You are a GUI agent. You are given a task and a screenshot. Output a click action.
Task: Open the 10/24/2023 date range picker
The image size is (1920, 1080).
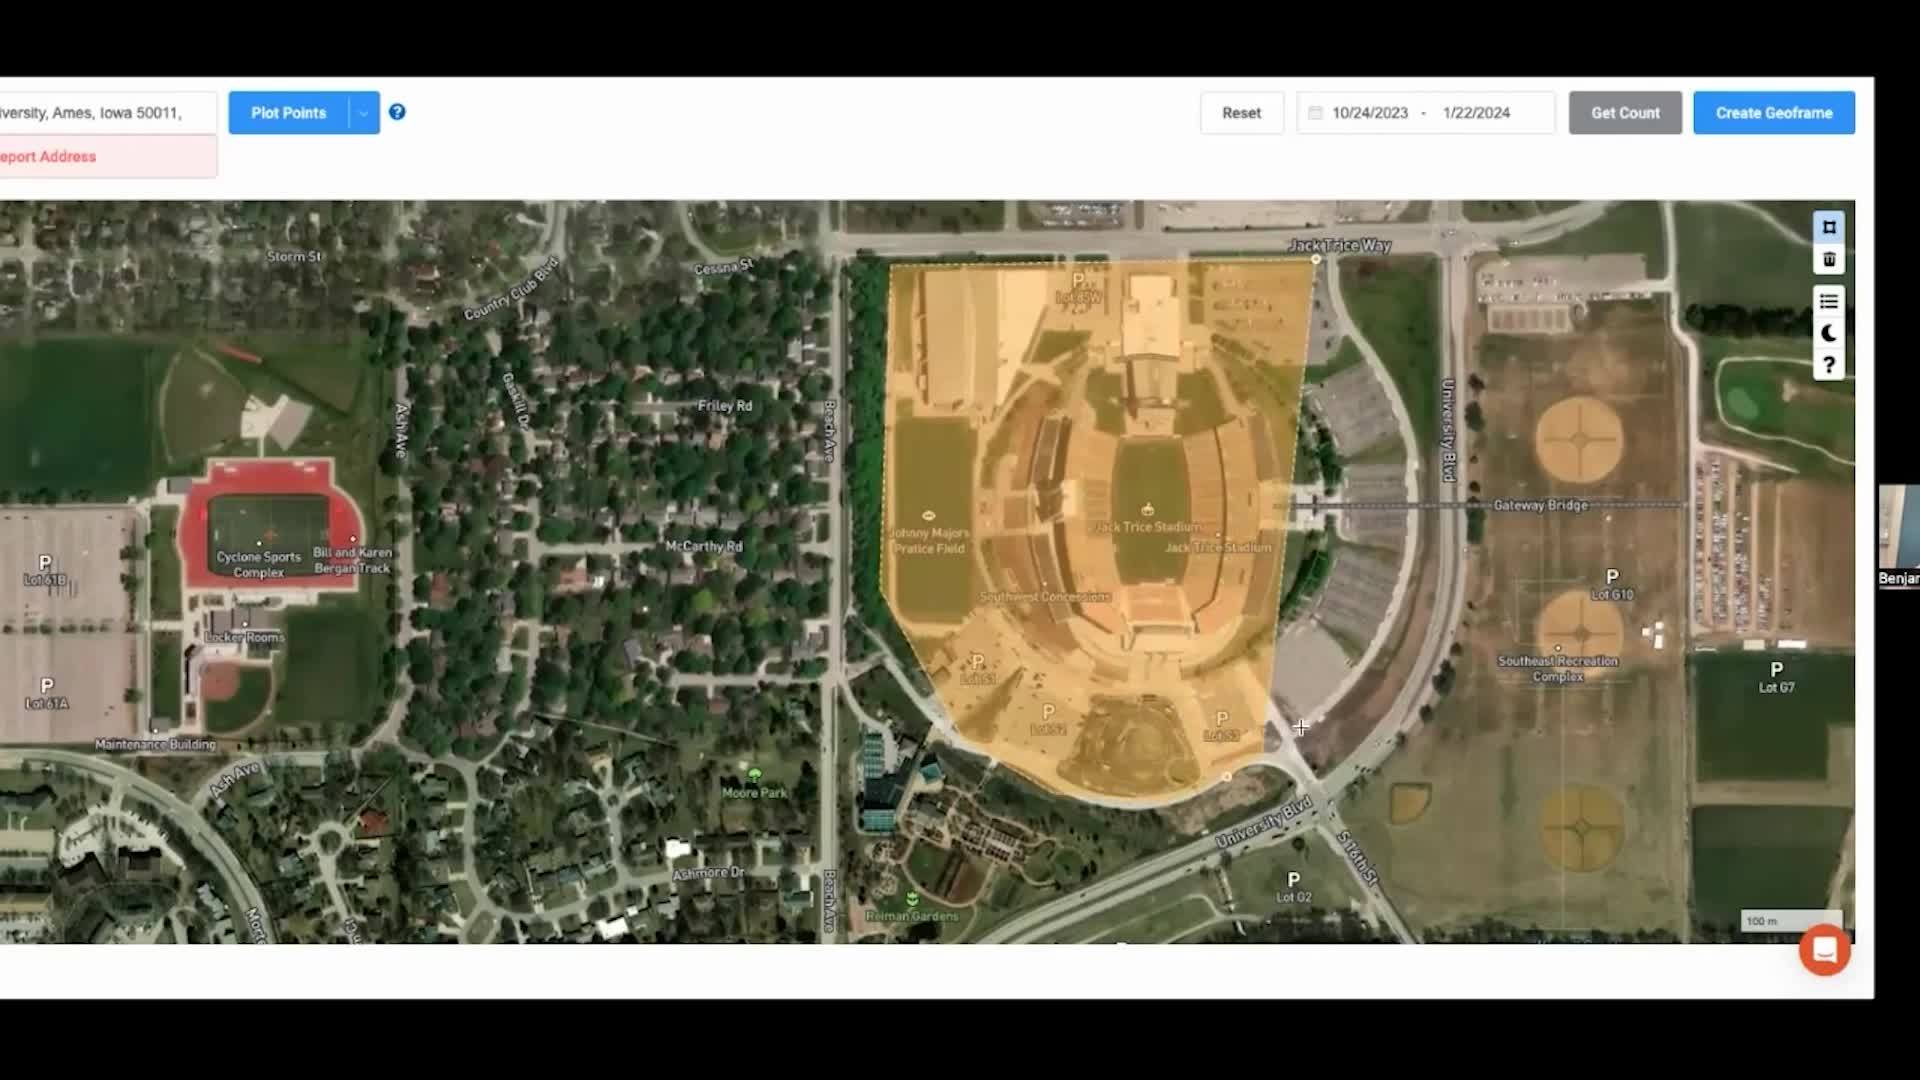[x=1372, y=113]
